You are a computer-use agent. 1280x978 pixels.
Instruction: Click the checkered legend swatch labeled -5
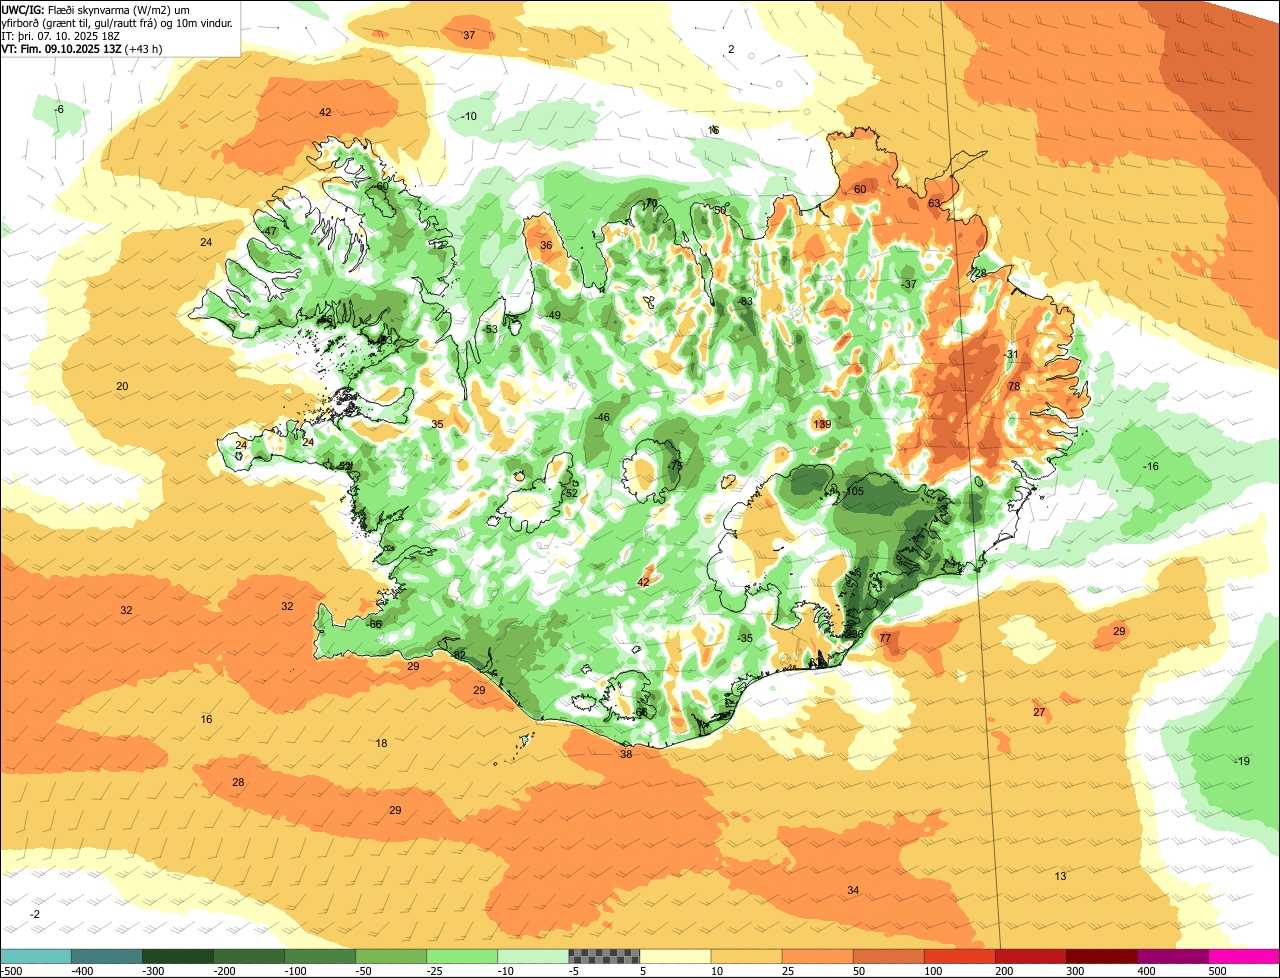pyautogui.click(x=604, y=956)
